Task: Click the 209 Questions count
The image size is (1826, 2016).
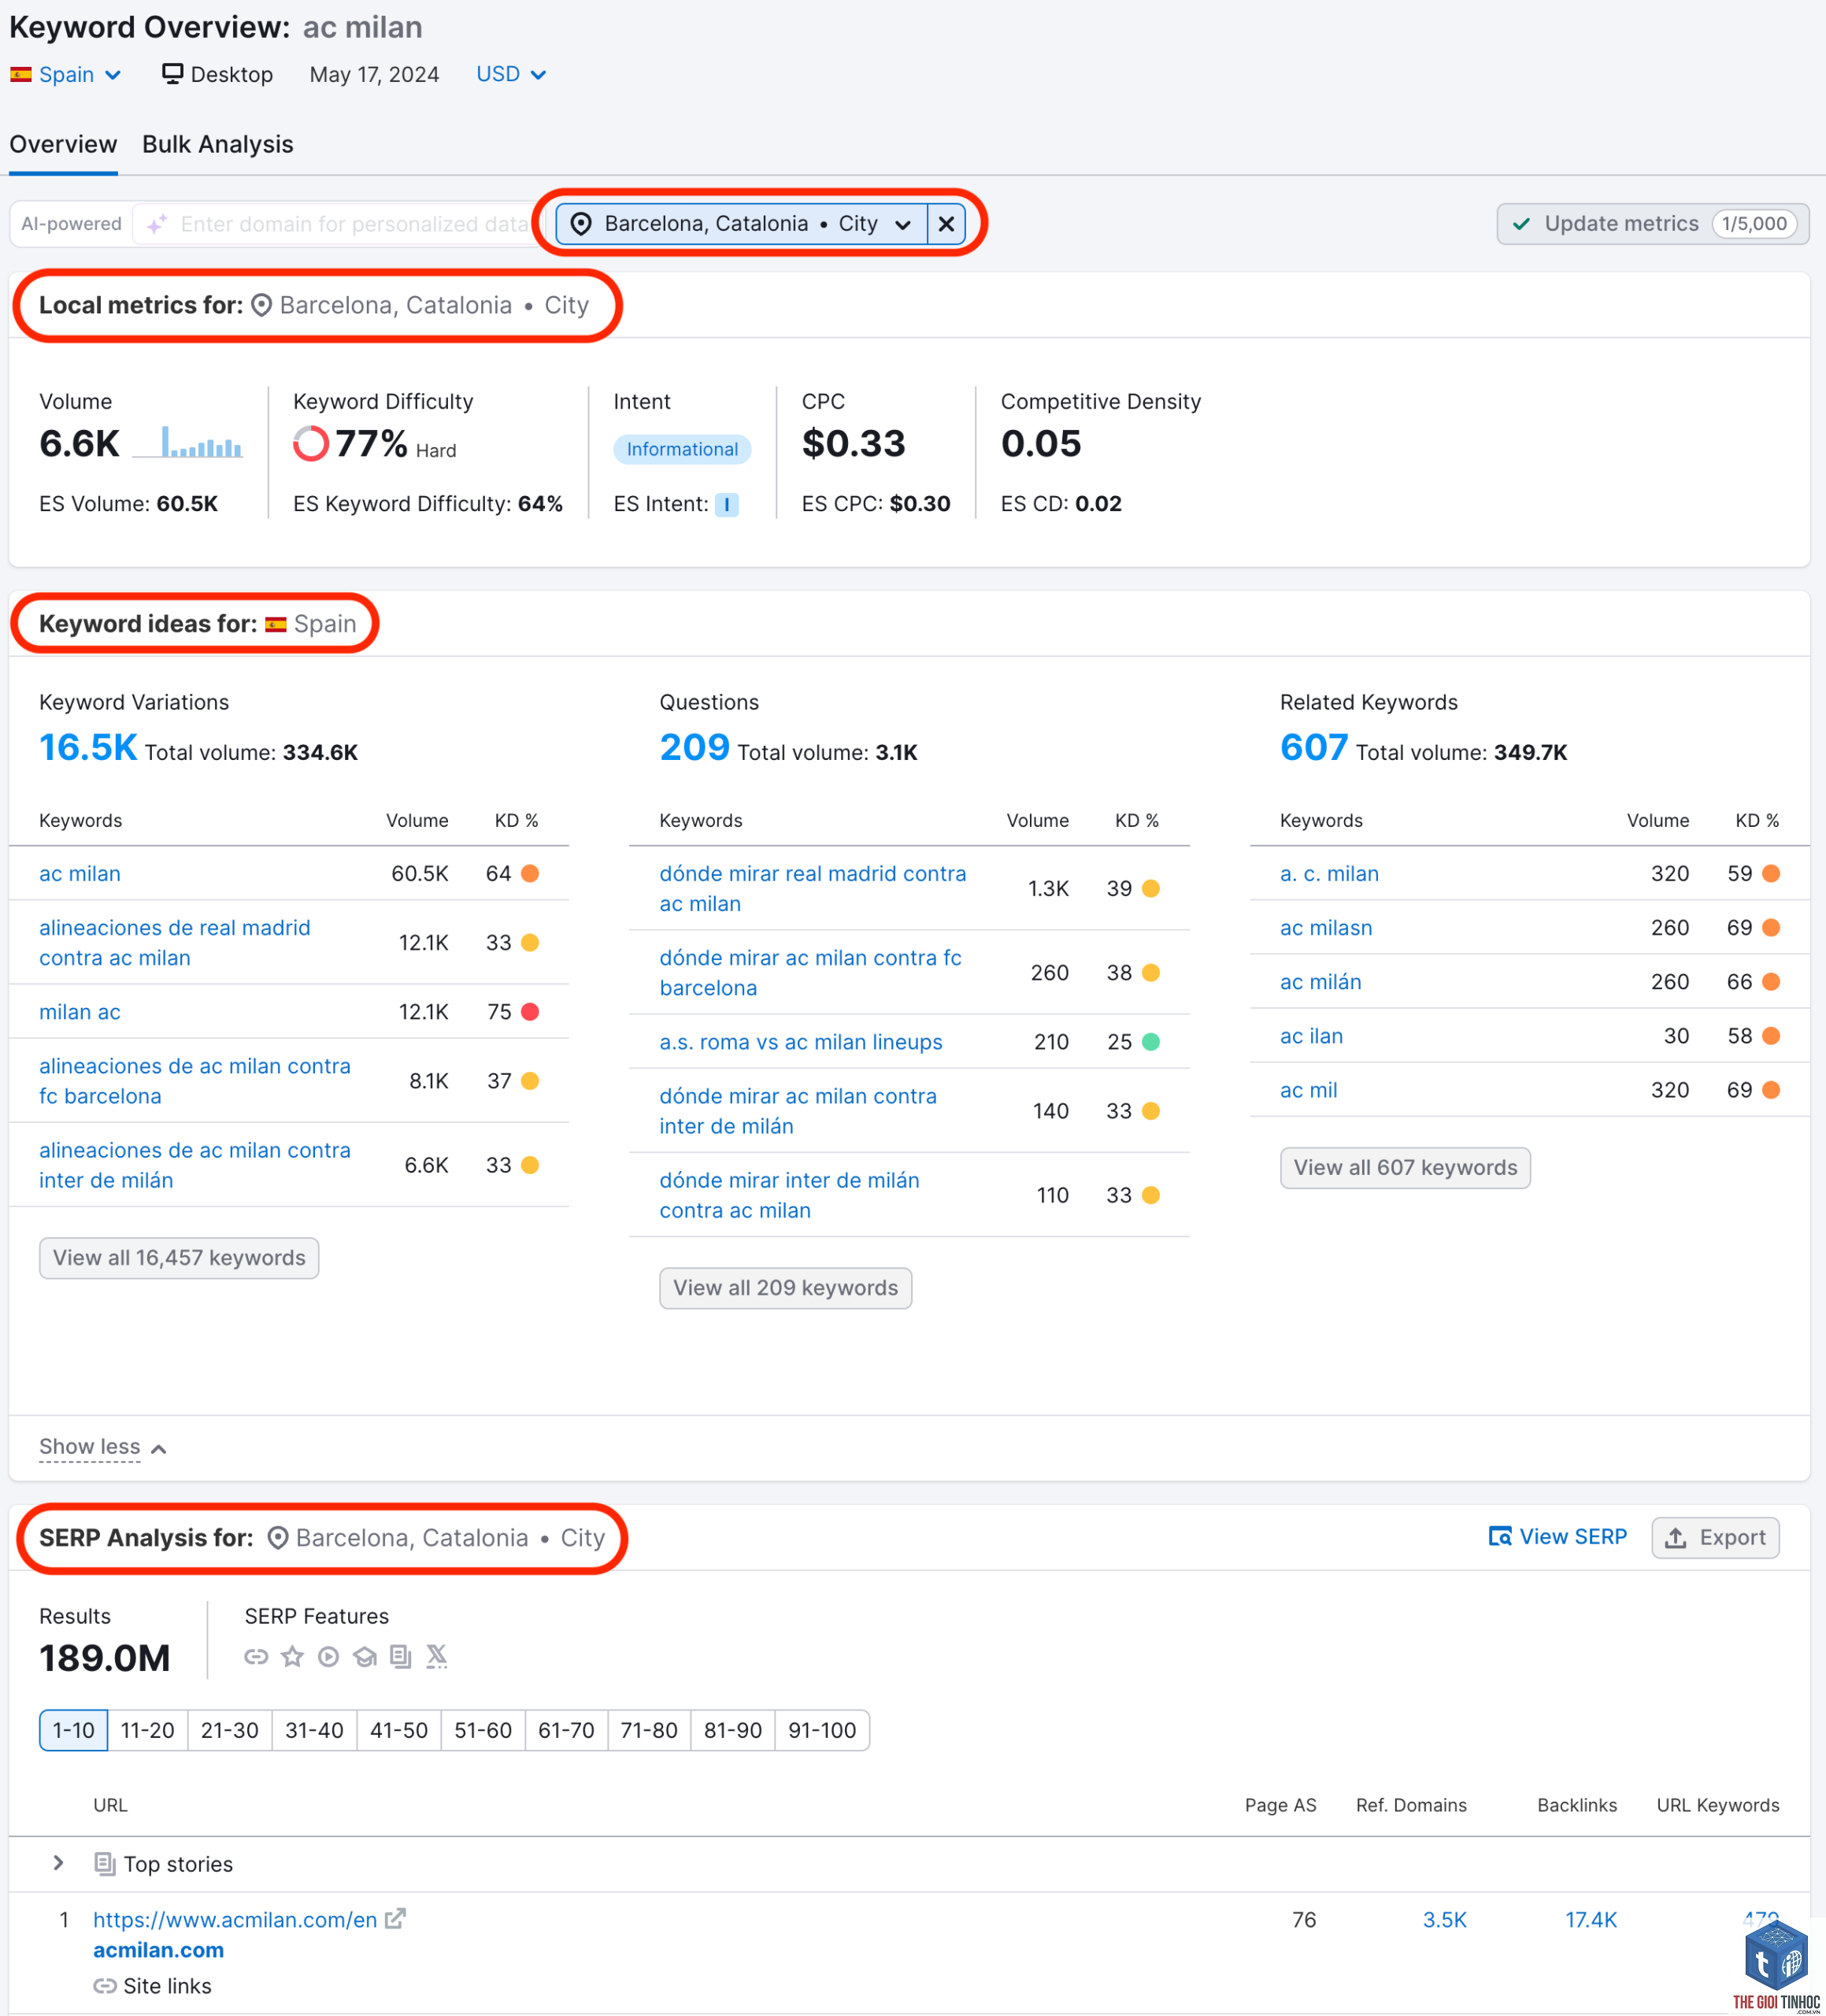Action: [695, 748]
